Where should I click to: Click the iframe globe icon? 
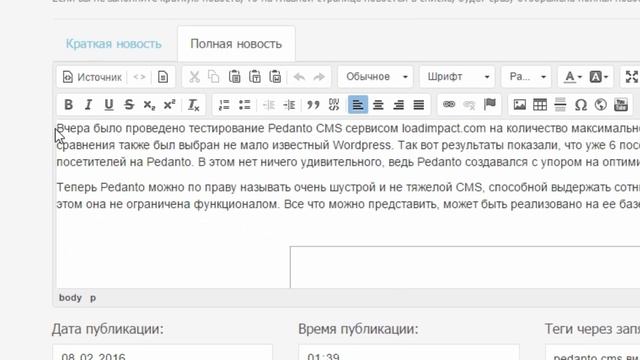click(x=600, y=105)
